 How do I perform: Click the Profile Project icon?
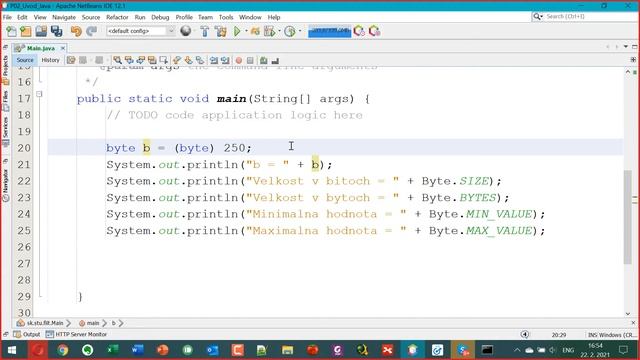[269, 31]
